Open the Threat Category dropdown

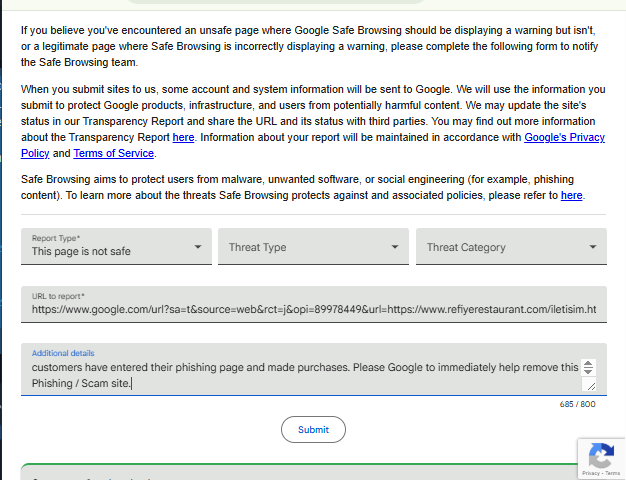511,247
